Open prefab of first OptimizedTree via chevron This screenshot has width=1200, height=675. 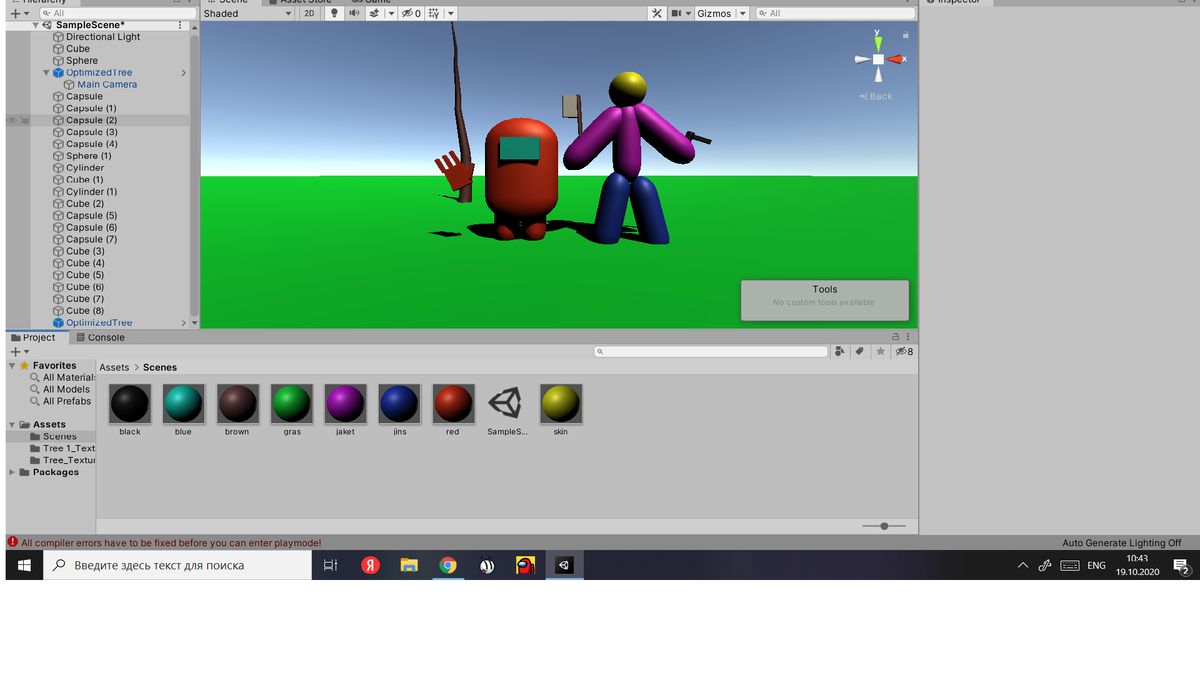[183, 73]
